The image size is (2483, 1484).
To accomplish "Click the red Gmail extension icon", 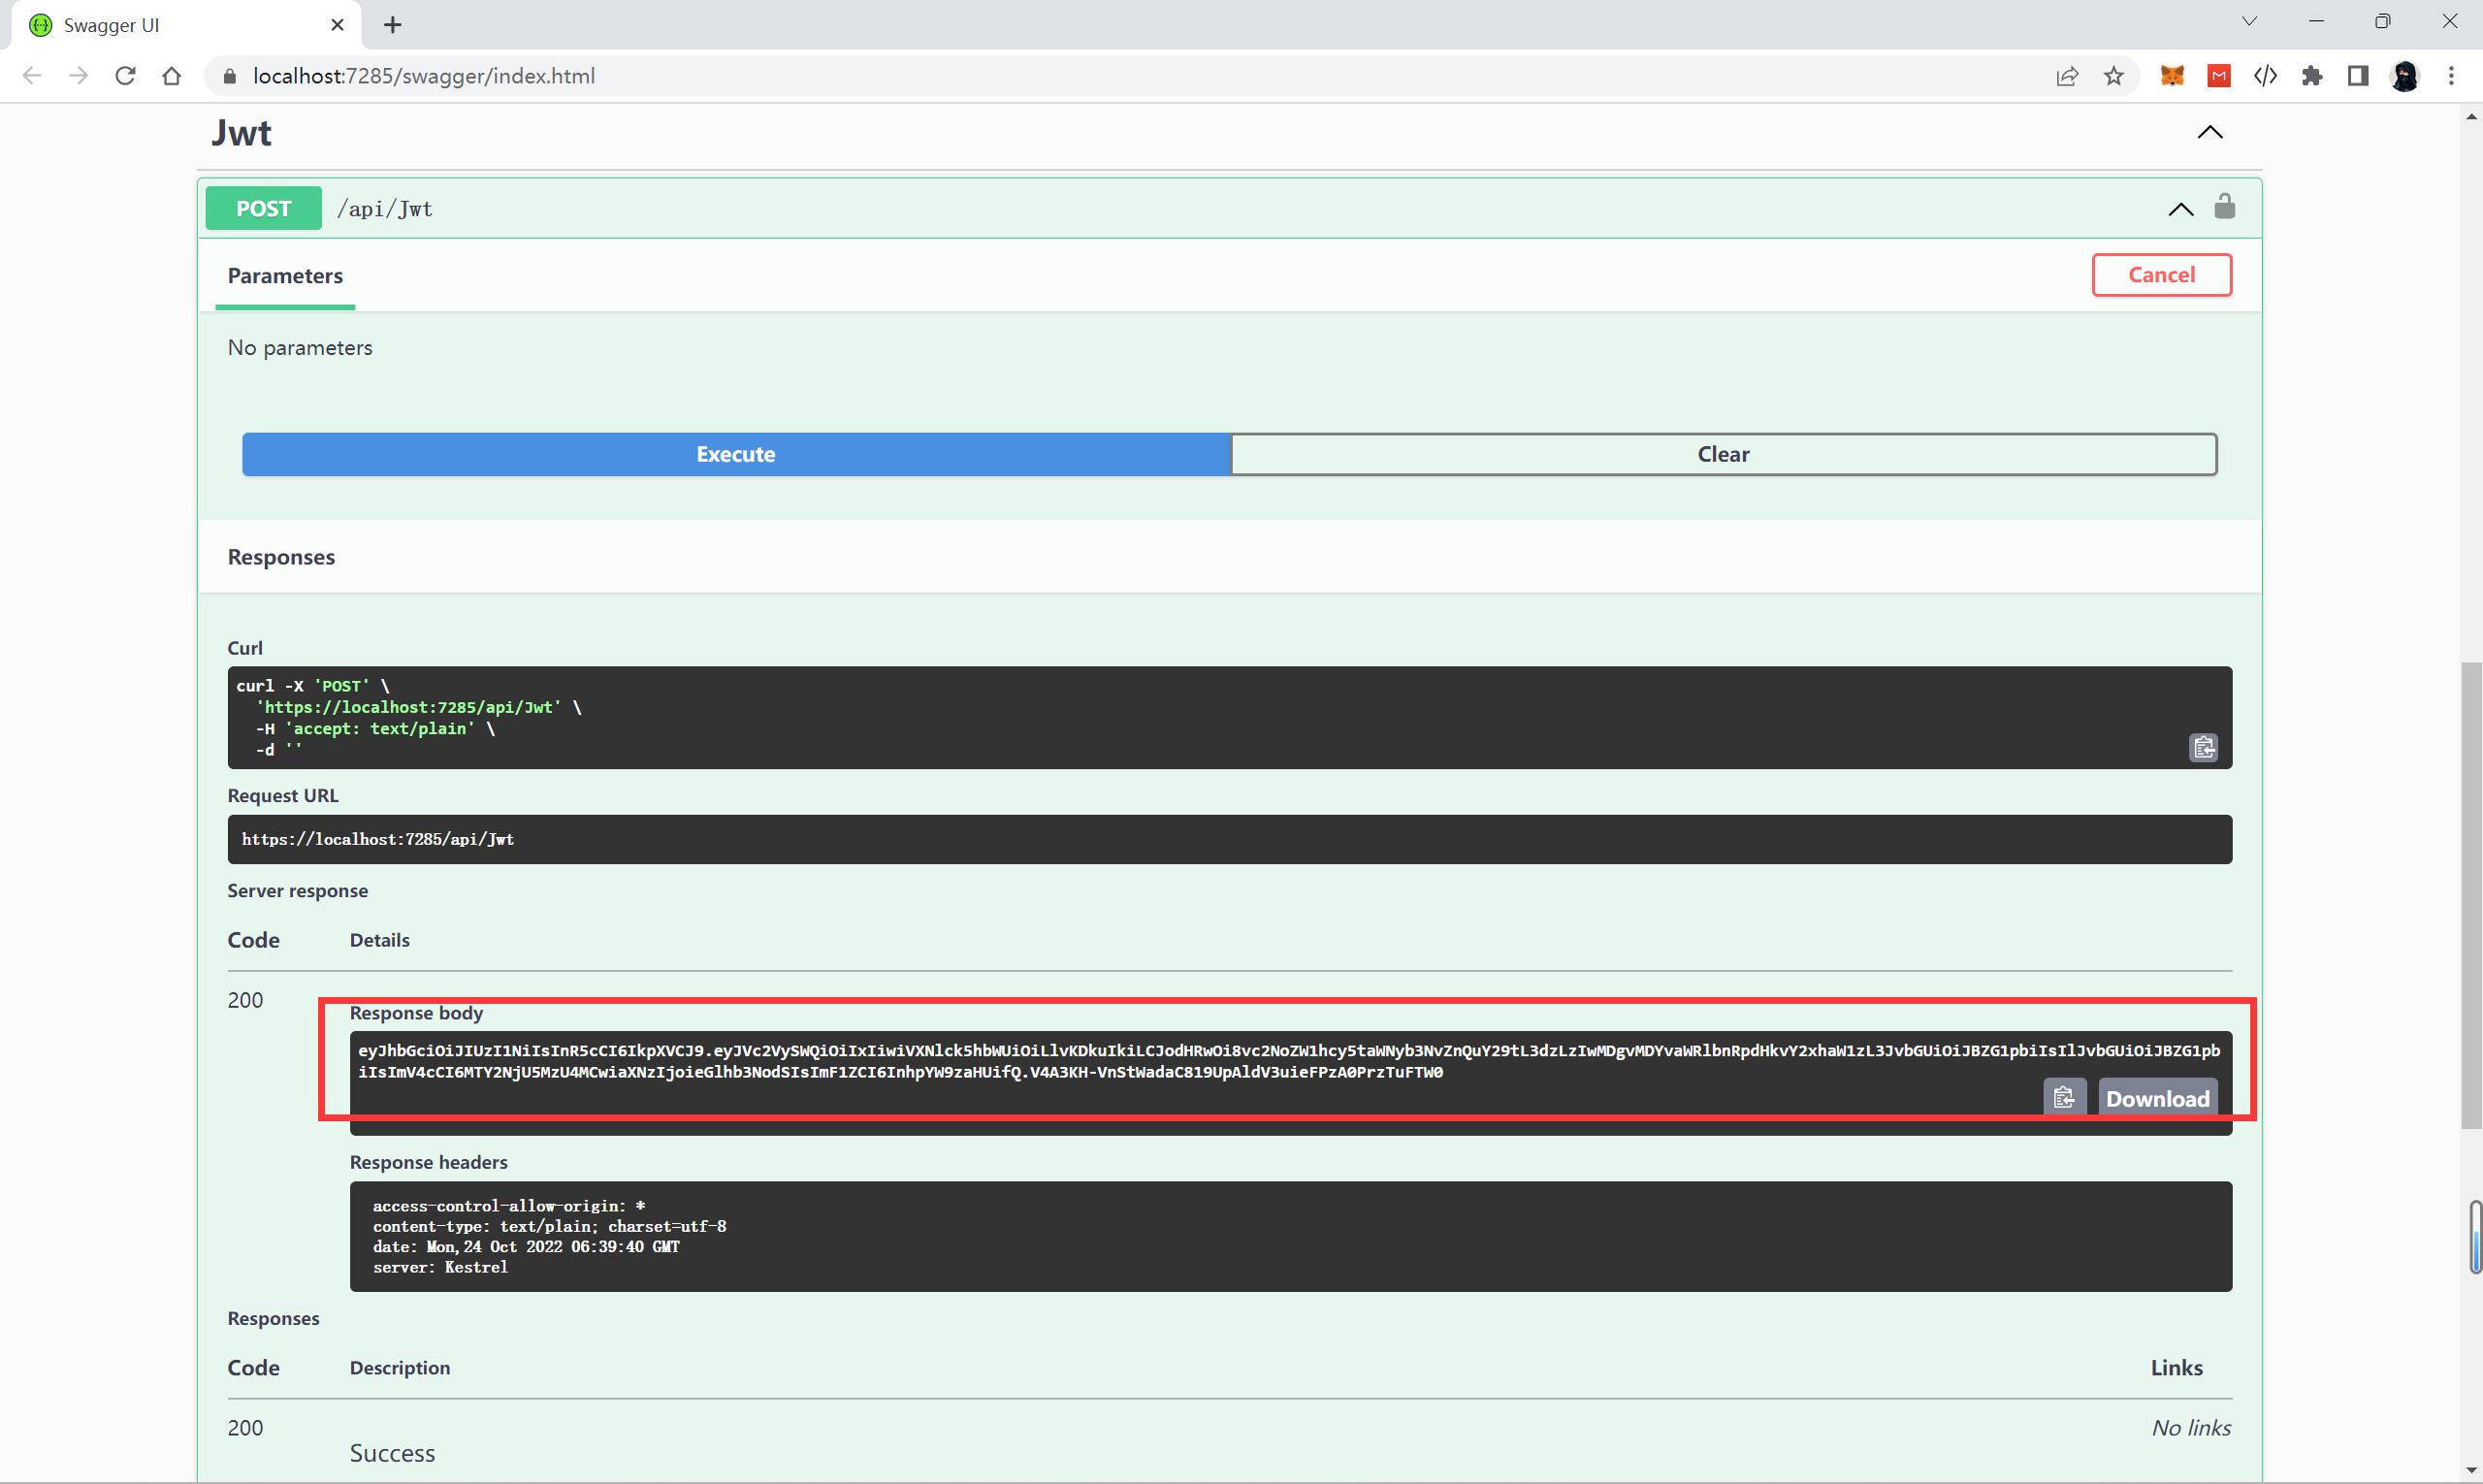I will pyautogui.click(x=2219, y=76).
